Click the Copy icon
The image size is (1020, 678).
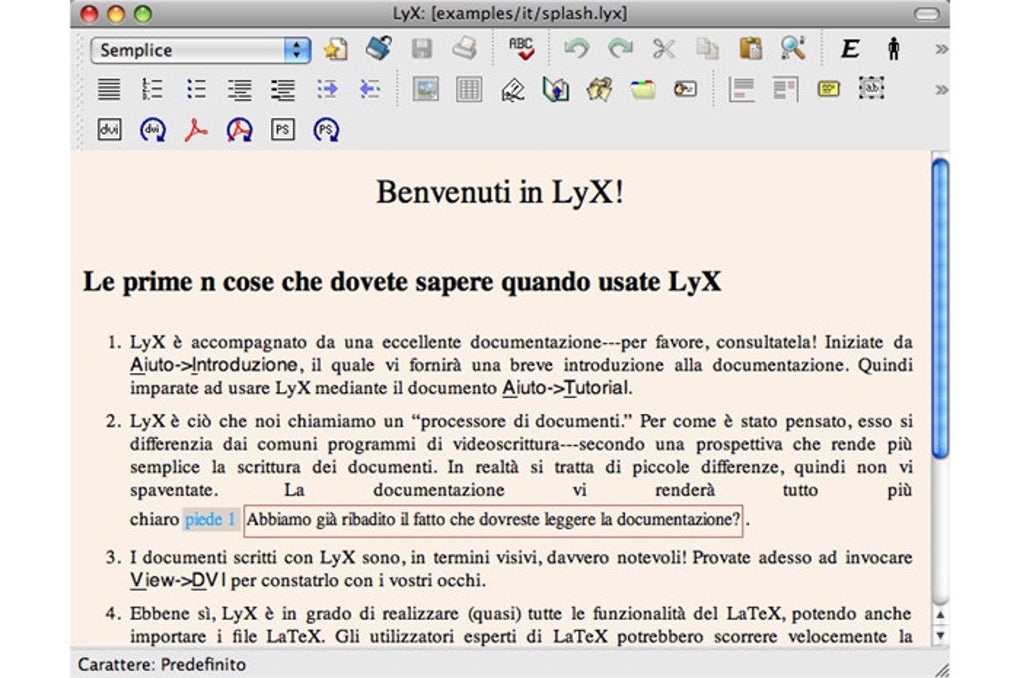707,49
